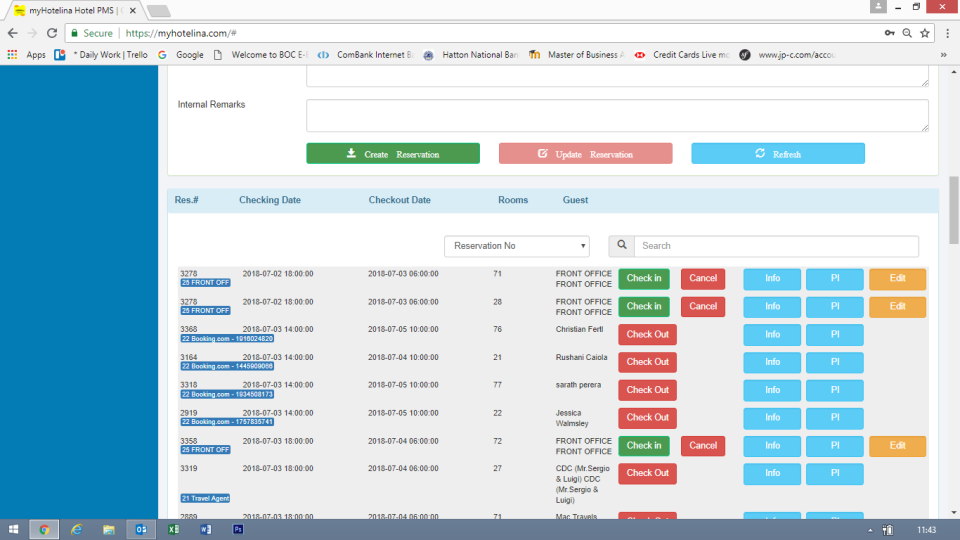Image resolution: width=960 pixels, height=540 pixels.
Task: Open Welcome to BOC bookmark
Action: click(x=261, y=54)
